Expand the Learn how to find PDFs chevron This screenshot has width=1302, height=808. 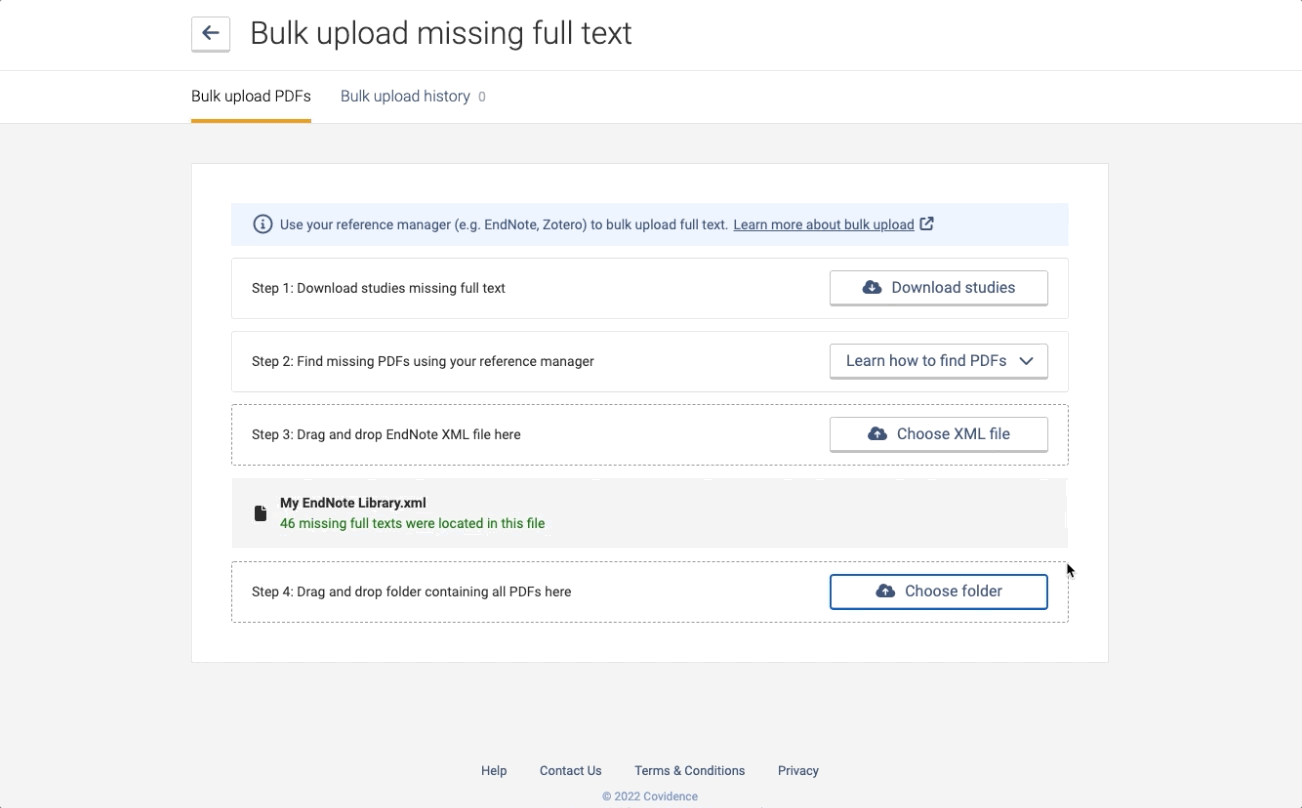(x=1026, y=361)
